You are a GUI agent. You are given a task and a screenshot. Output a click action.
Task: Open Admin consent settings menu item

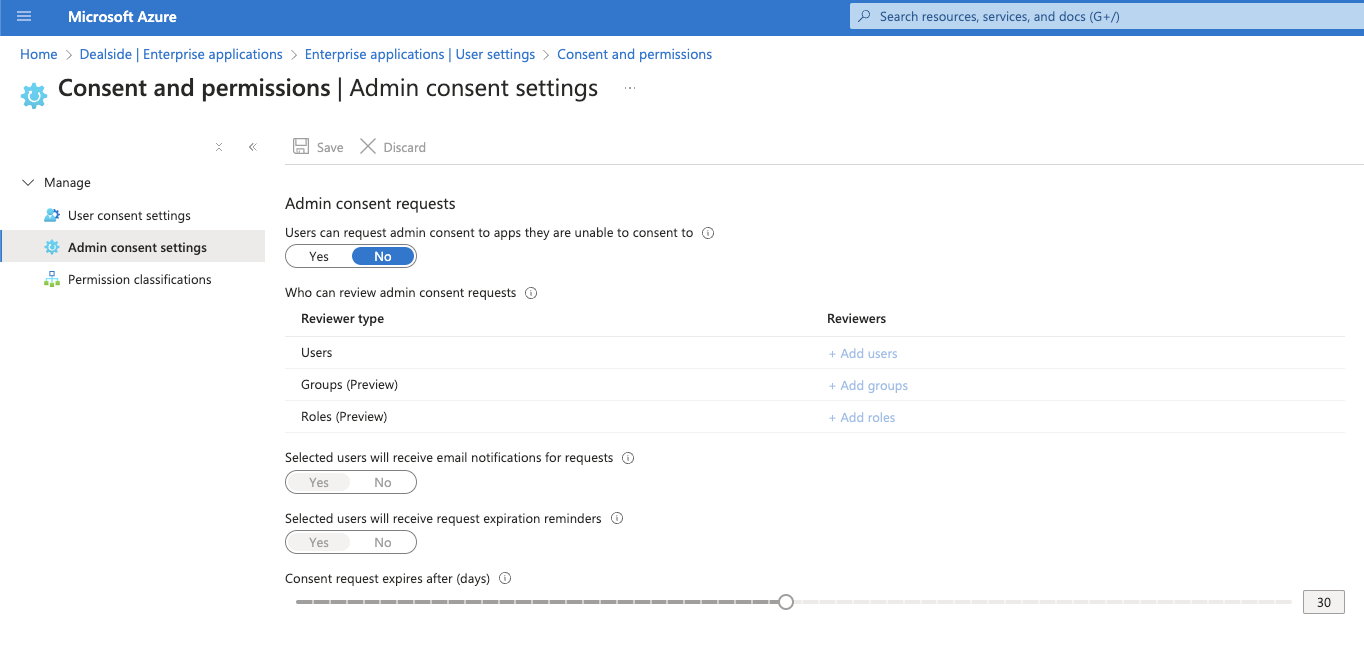[x=137, y=248]
